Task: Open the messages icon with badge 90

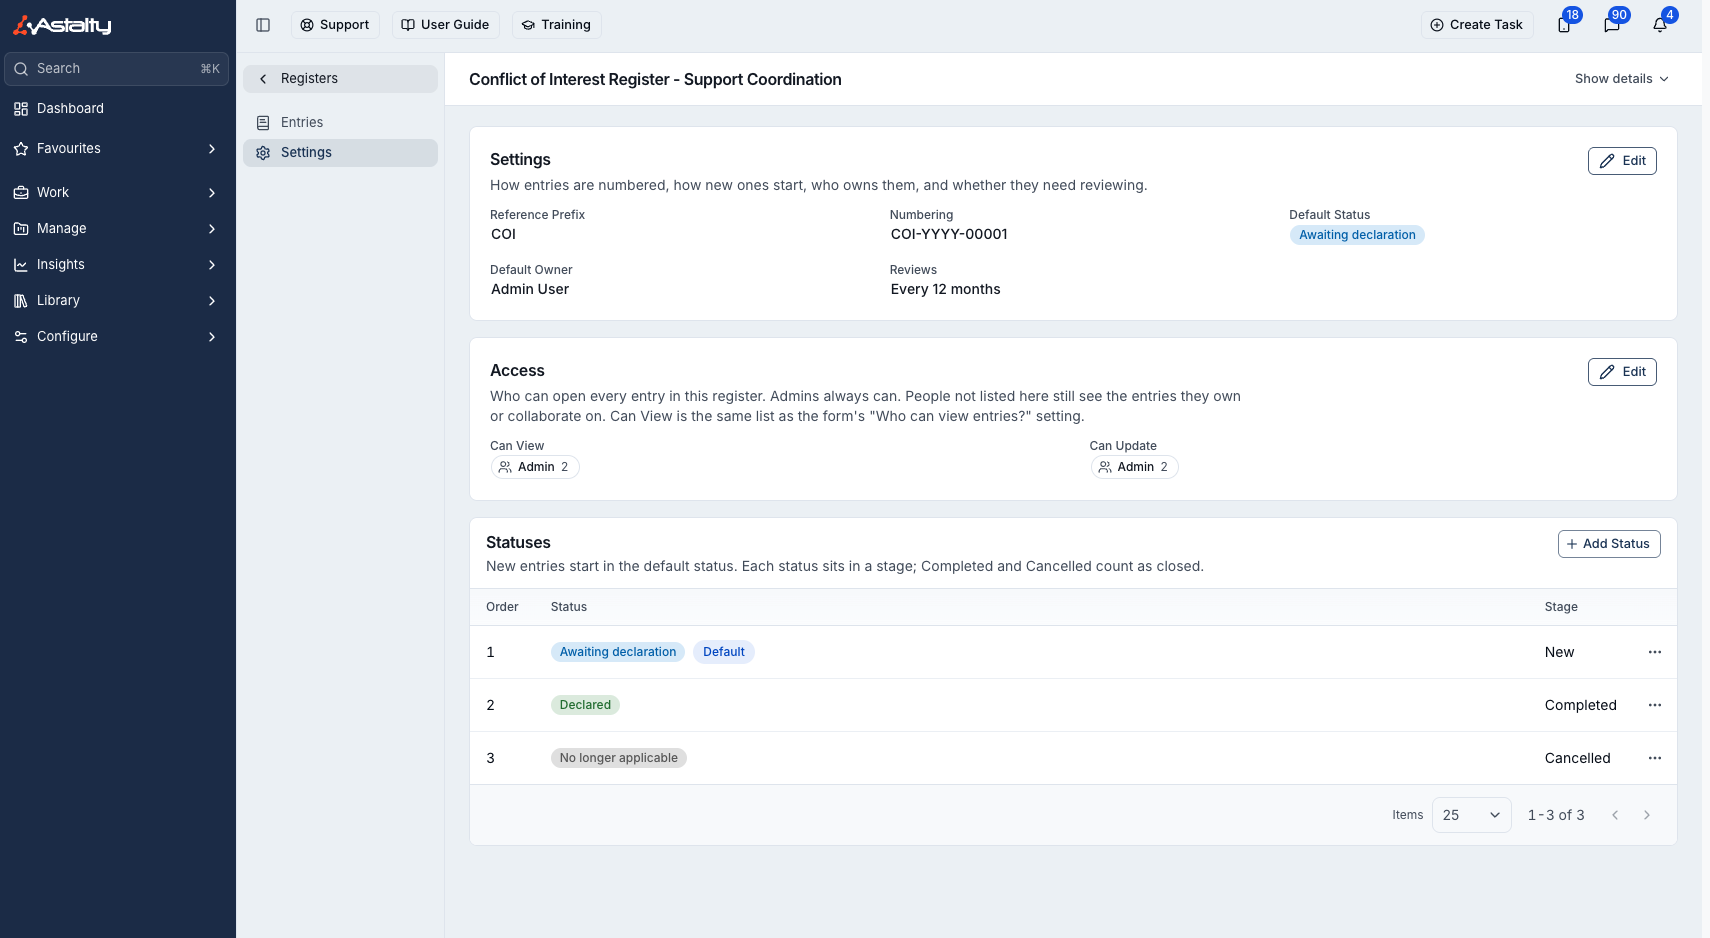Action: coord(1612,25)
